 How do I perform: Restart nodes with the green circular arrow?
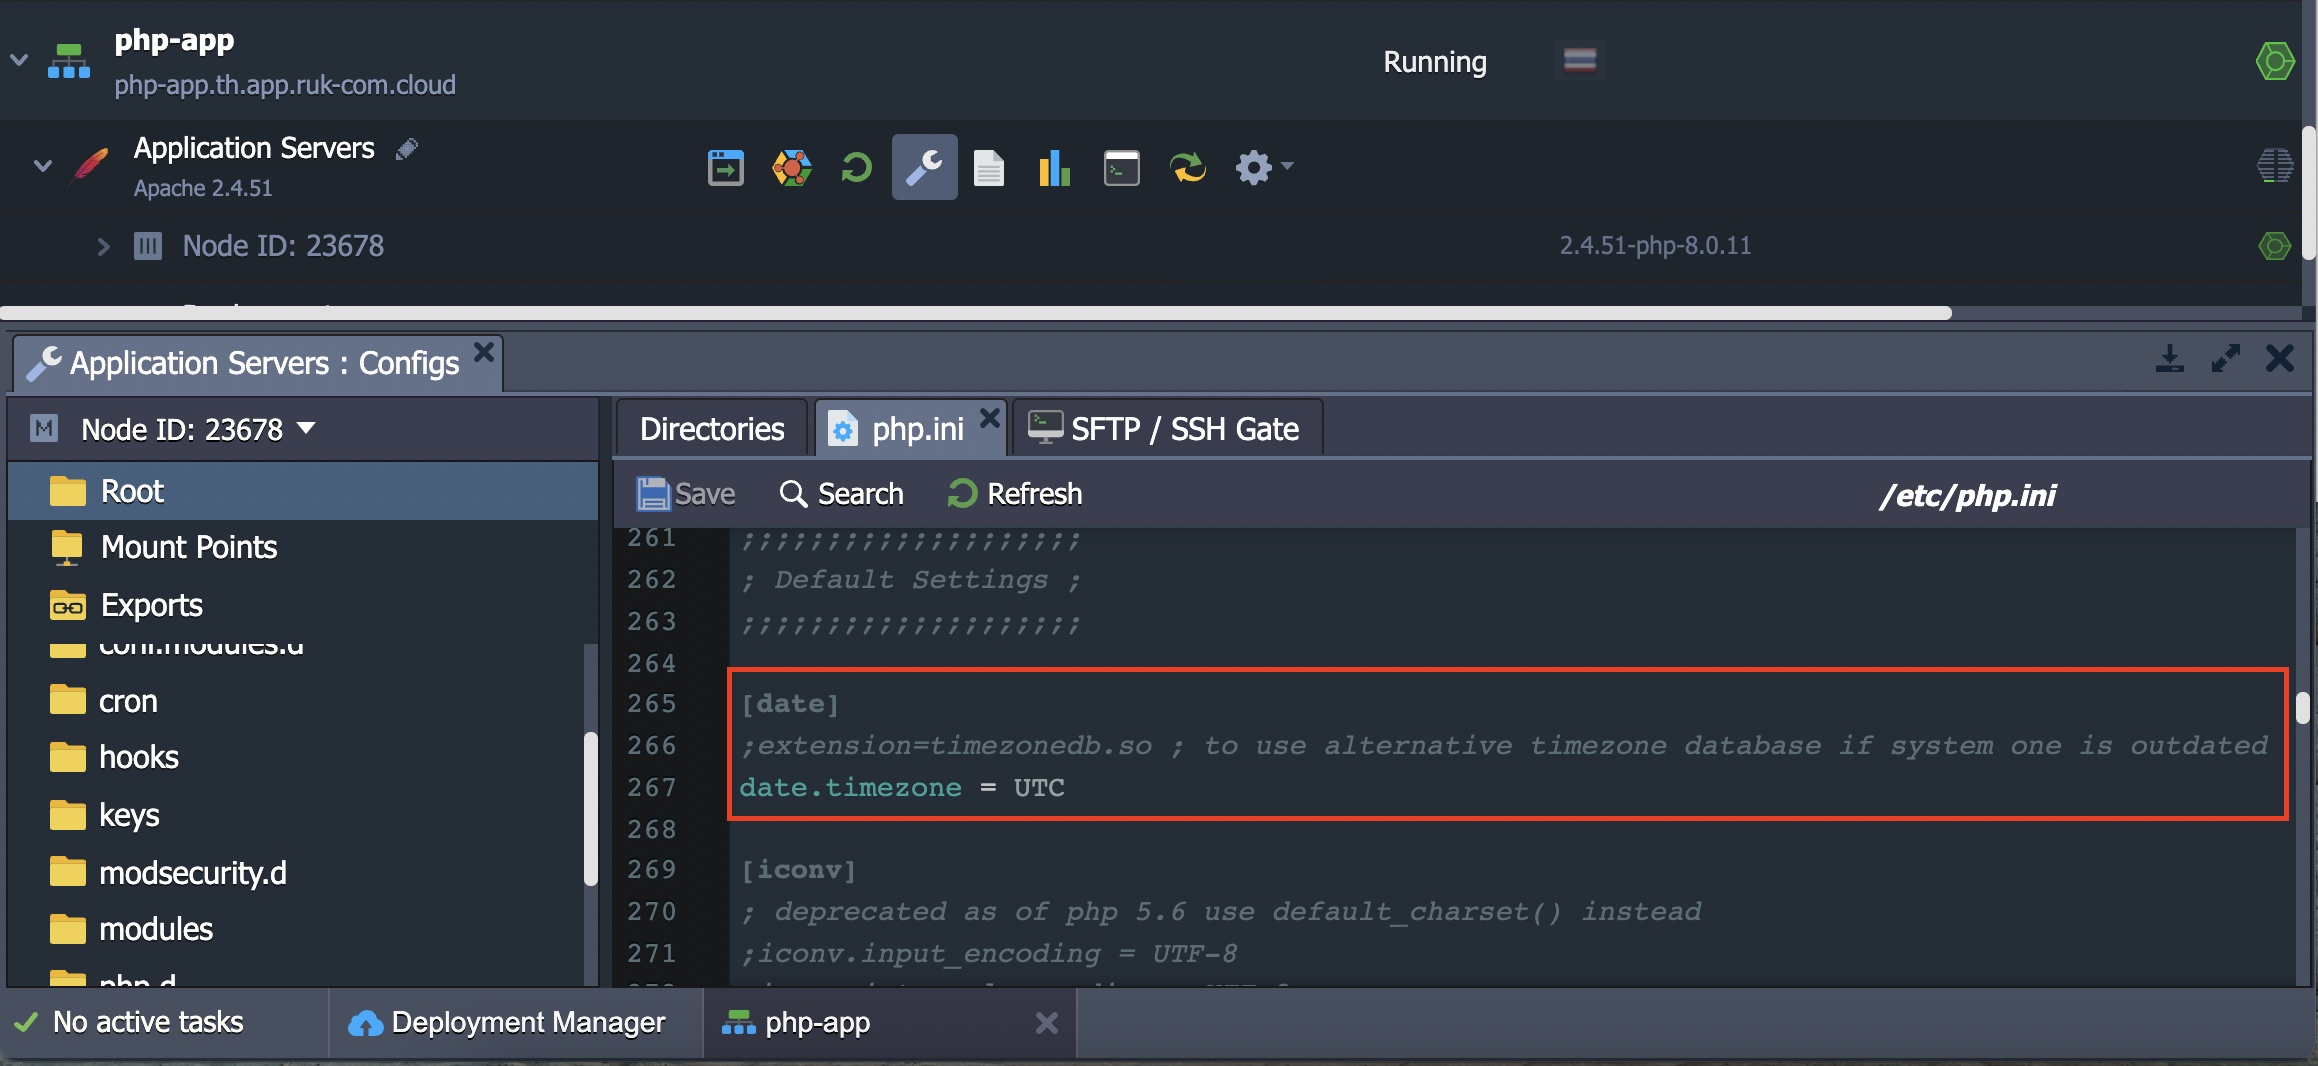click(x=857, y=167)
